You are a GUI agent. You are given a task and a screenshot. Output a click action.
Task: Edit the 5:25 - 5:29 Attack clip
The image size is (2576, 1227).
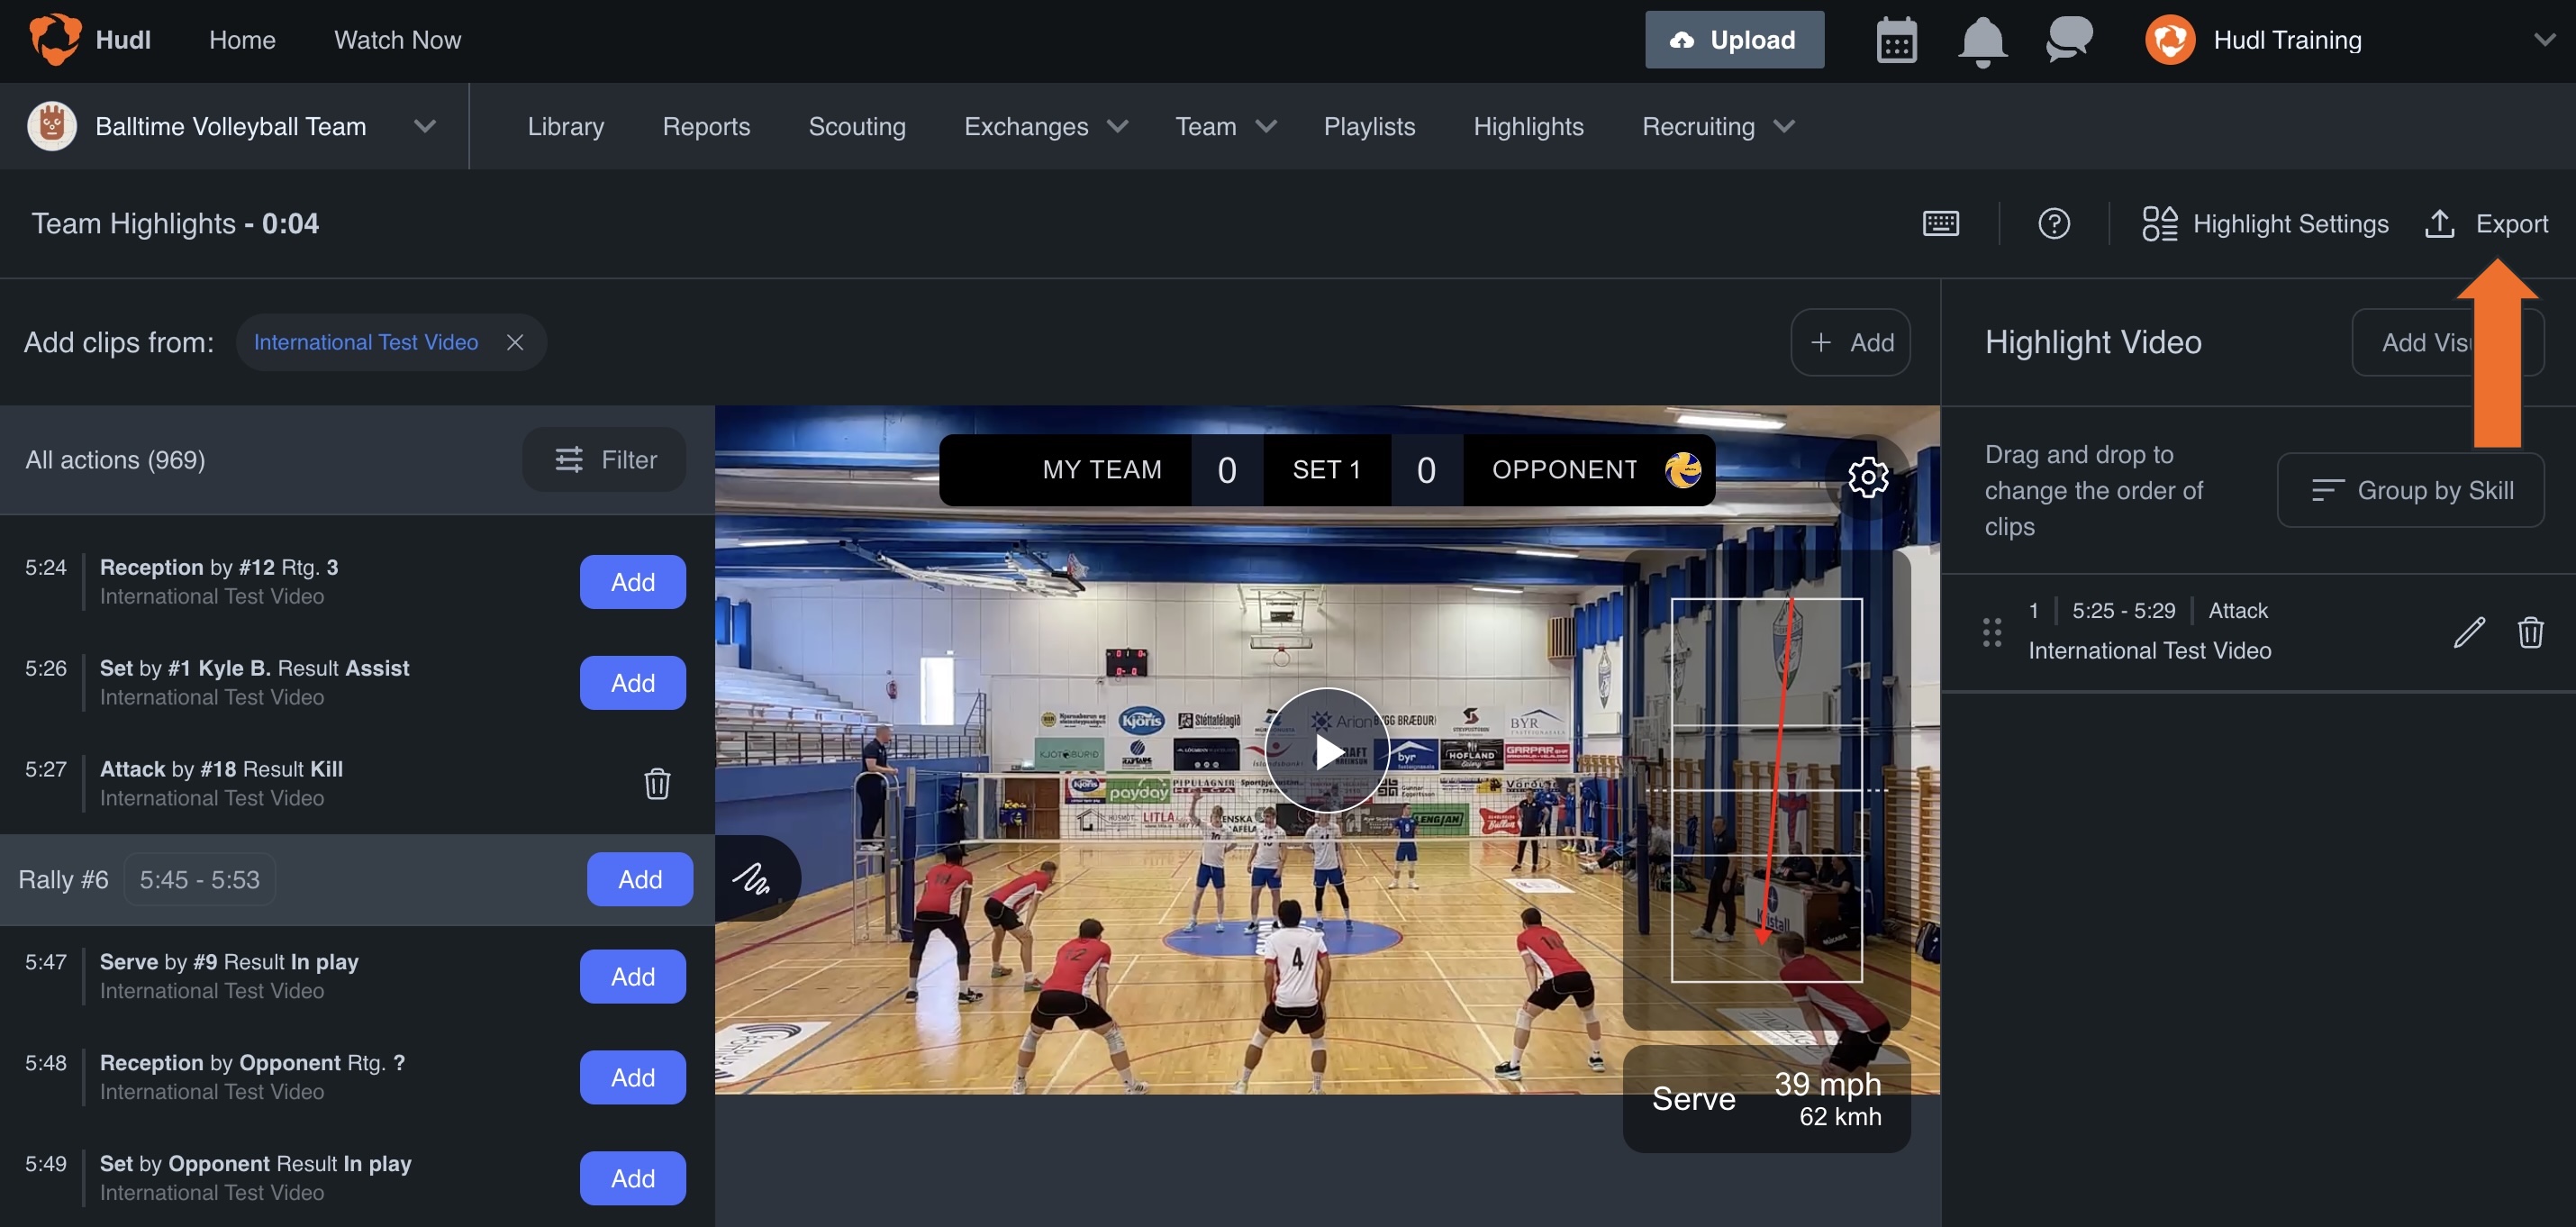[2468, 632]
